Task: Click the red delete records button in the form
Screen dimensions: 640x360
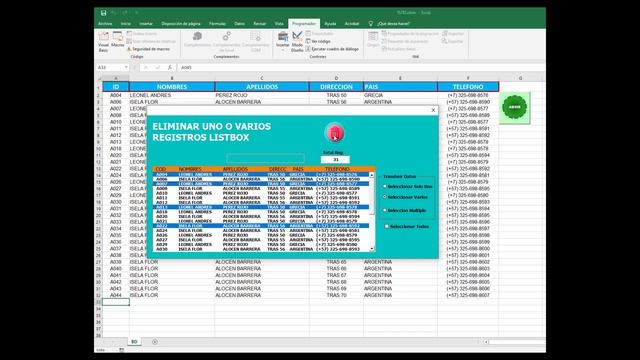Action: click(x=335, y=133)
